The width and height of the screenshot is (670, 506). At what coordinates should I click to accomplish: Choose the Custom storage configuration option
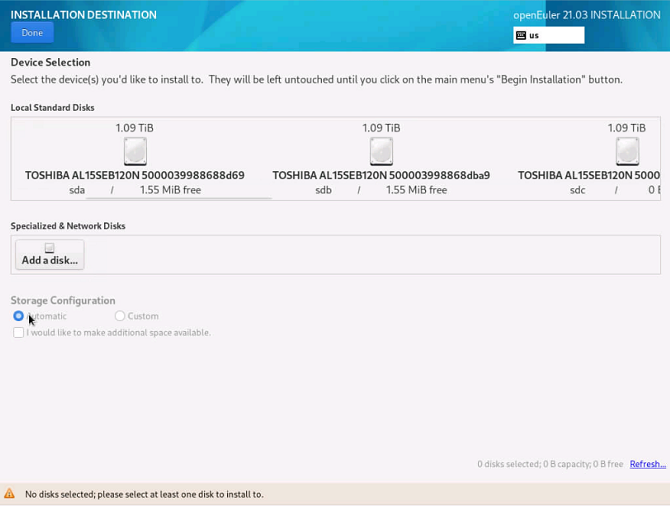120,316
